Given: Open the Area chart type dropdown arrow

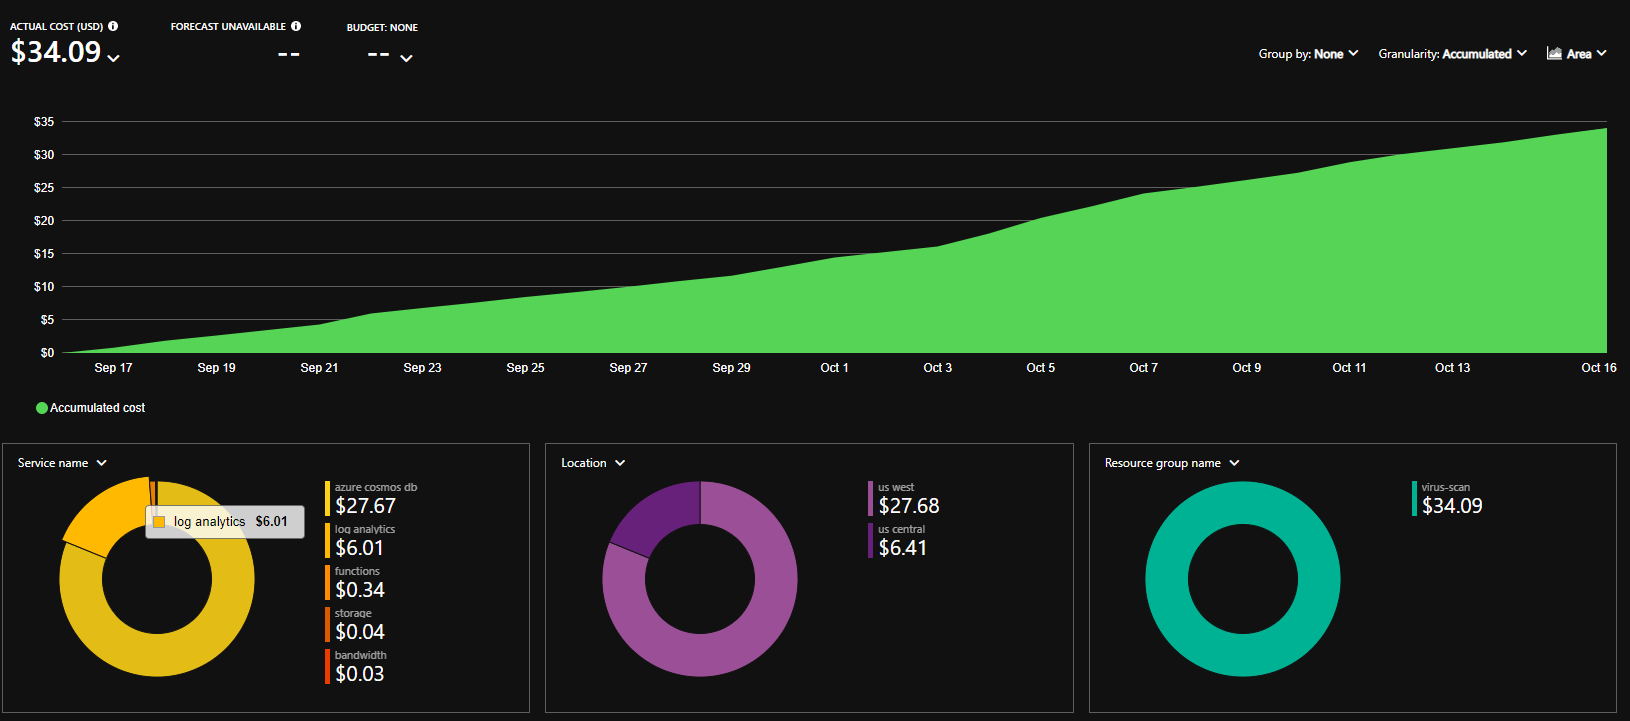Looking at the screenshot, I should tap(1602, 53).
